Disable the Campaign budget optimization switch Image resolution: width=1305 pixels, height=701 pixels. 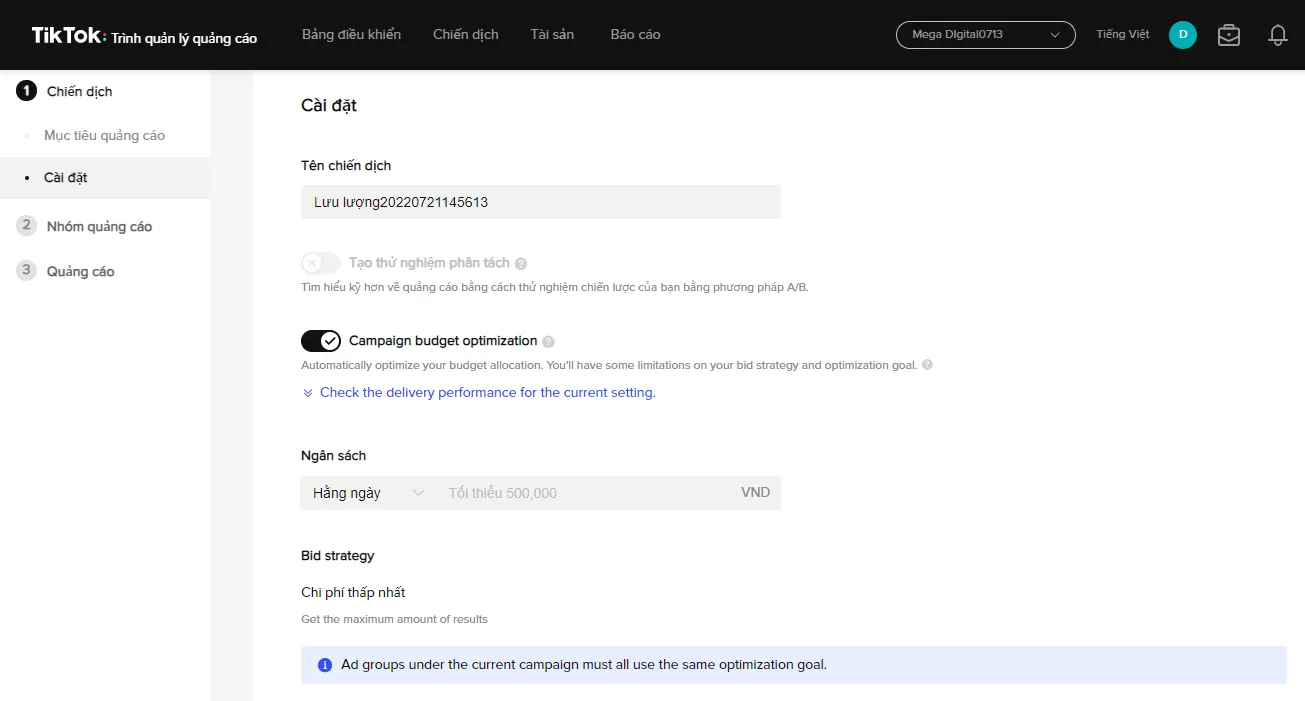click(321, 341)
